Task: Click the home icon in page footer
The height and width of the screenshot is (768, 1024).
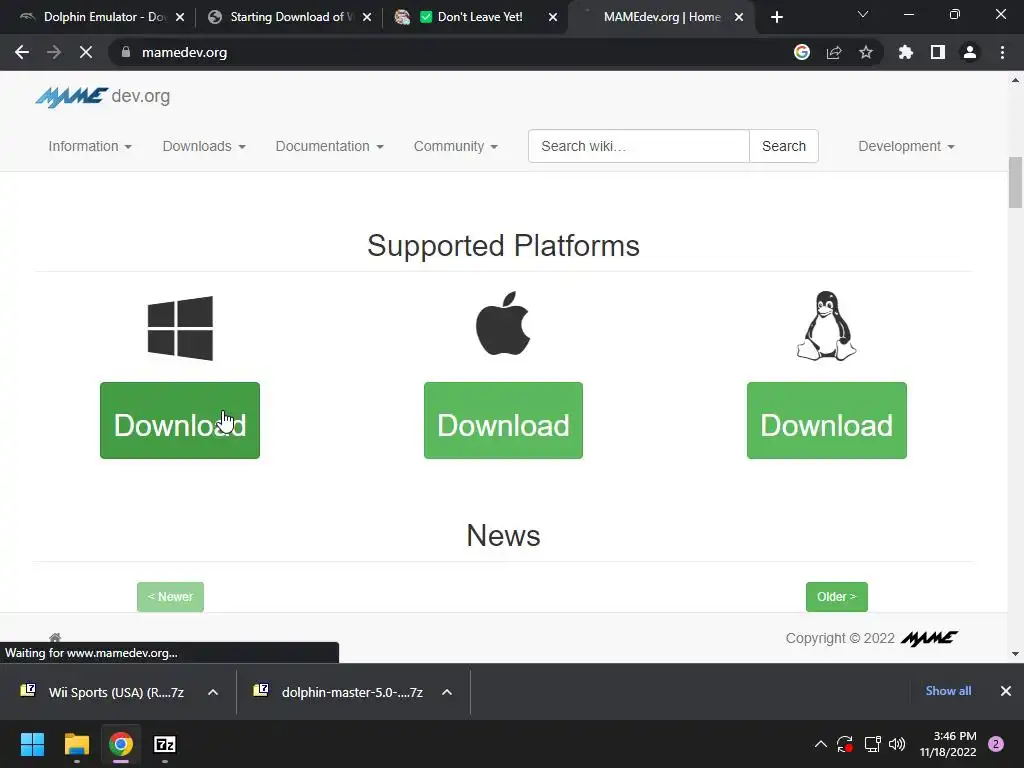Action: click(55, 637)
